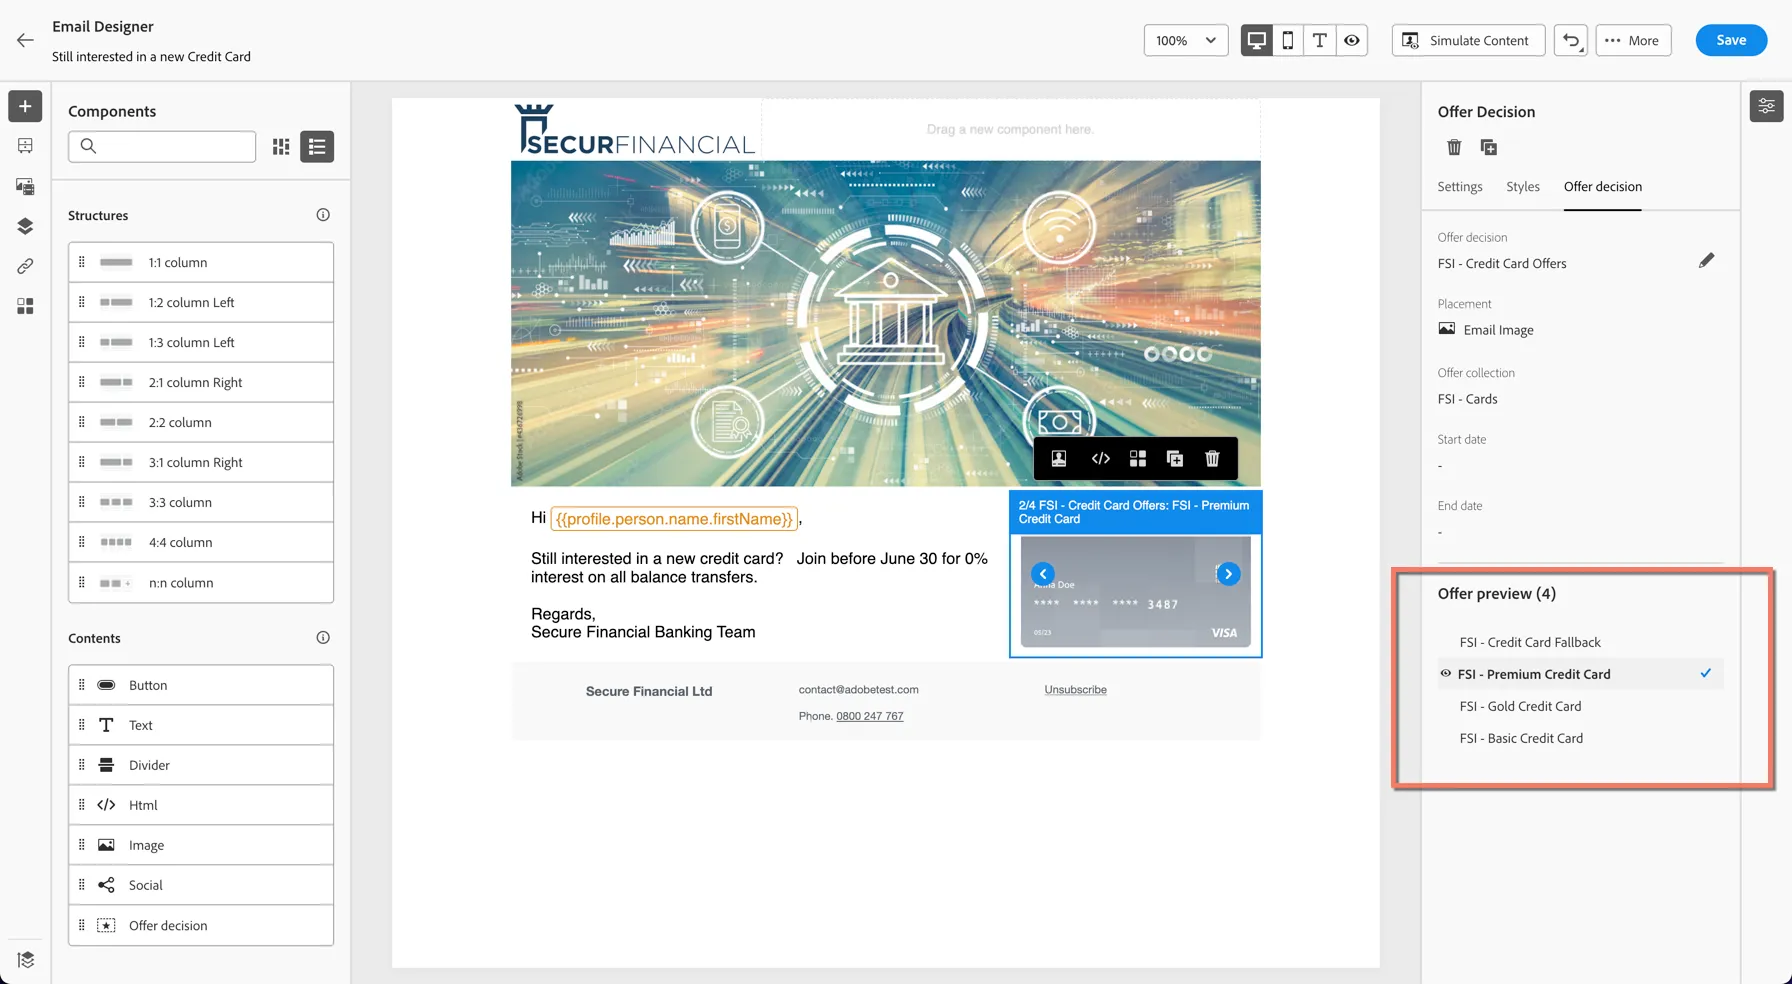Screen dimensions: 1792x984
Task: Preview FSI - Credit Card Fallback offer
Action: [1530, 642]
